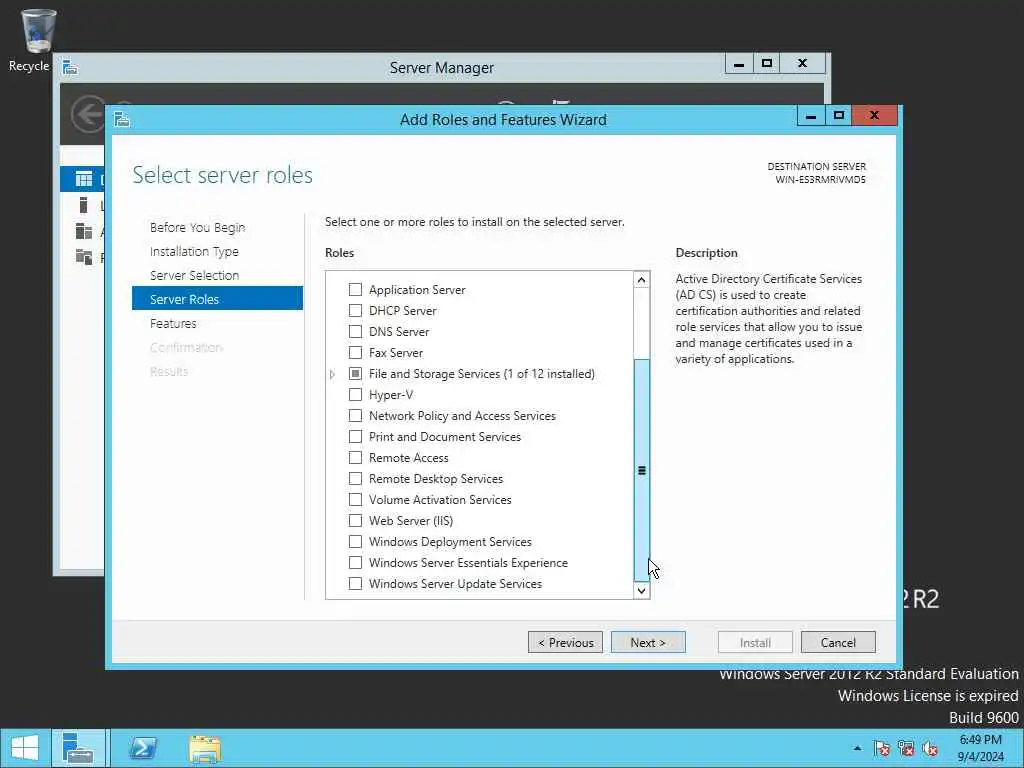
Task: Open the Recycle Bin desktop icon
Action: coord(37,39)
